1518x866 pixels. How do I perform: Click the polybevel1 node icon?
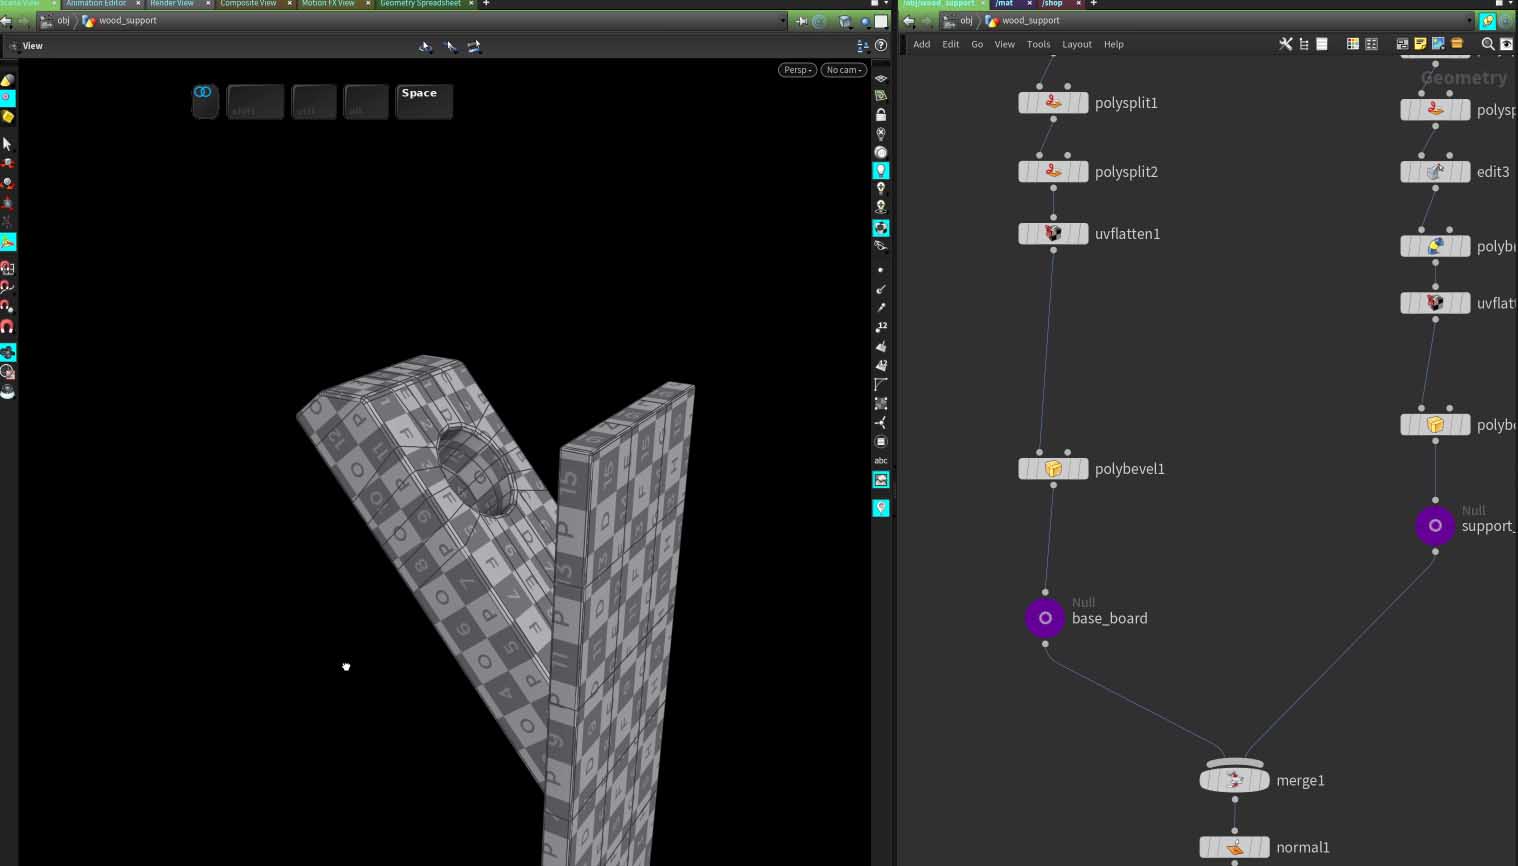click(x=1053, y=469)
